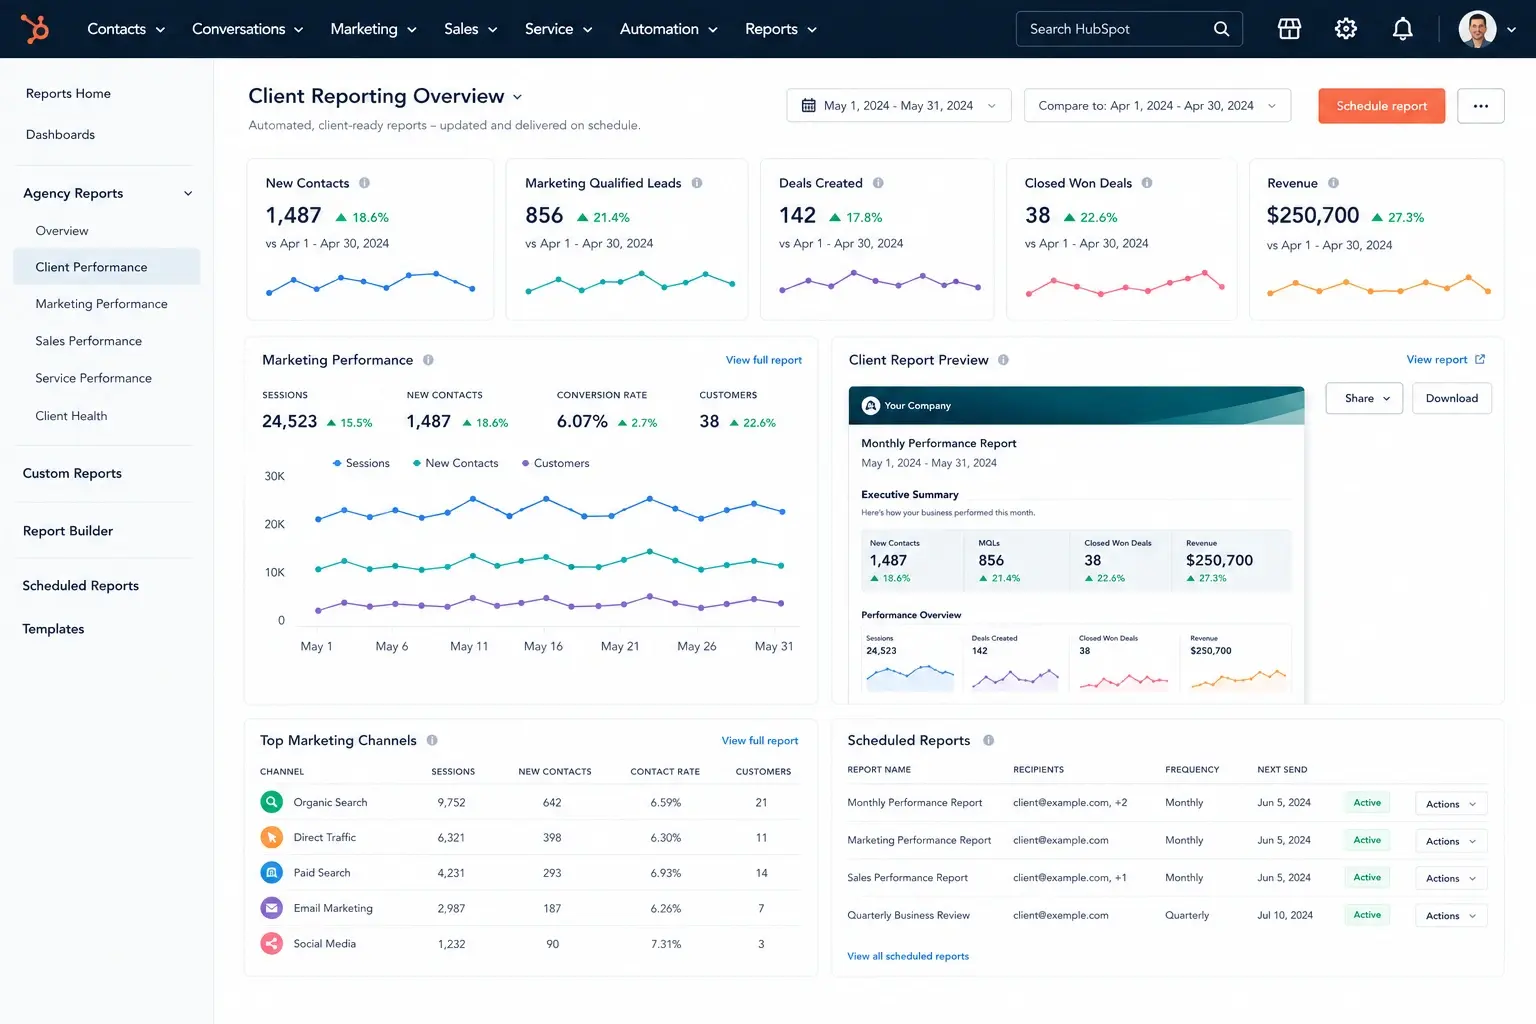Image resolution: width=1536 pixels, height=1024 pixels.
Task: Click the user avatar photo
Action: [1477, 29]
